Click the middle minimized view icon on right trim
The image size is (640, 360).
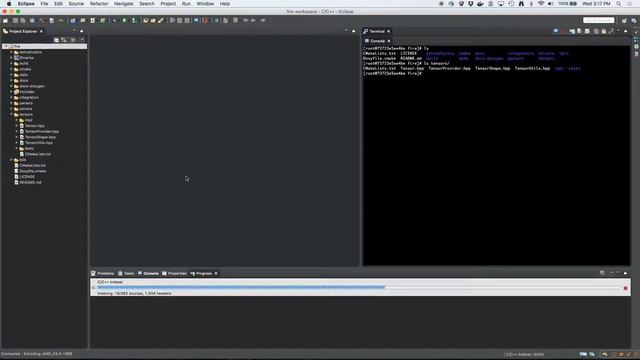[x=636, y=47]
